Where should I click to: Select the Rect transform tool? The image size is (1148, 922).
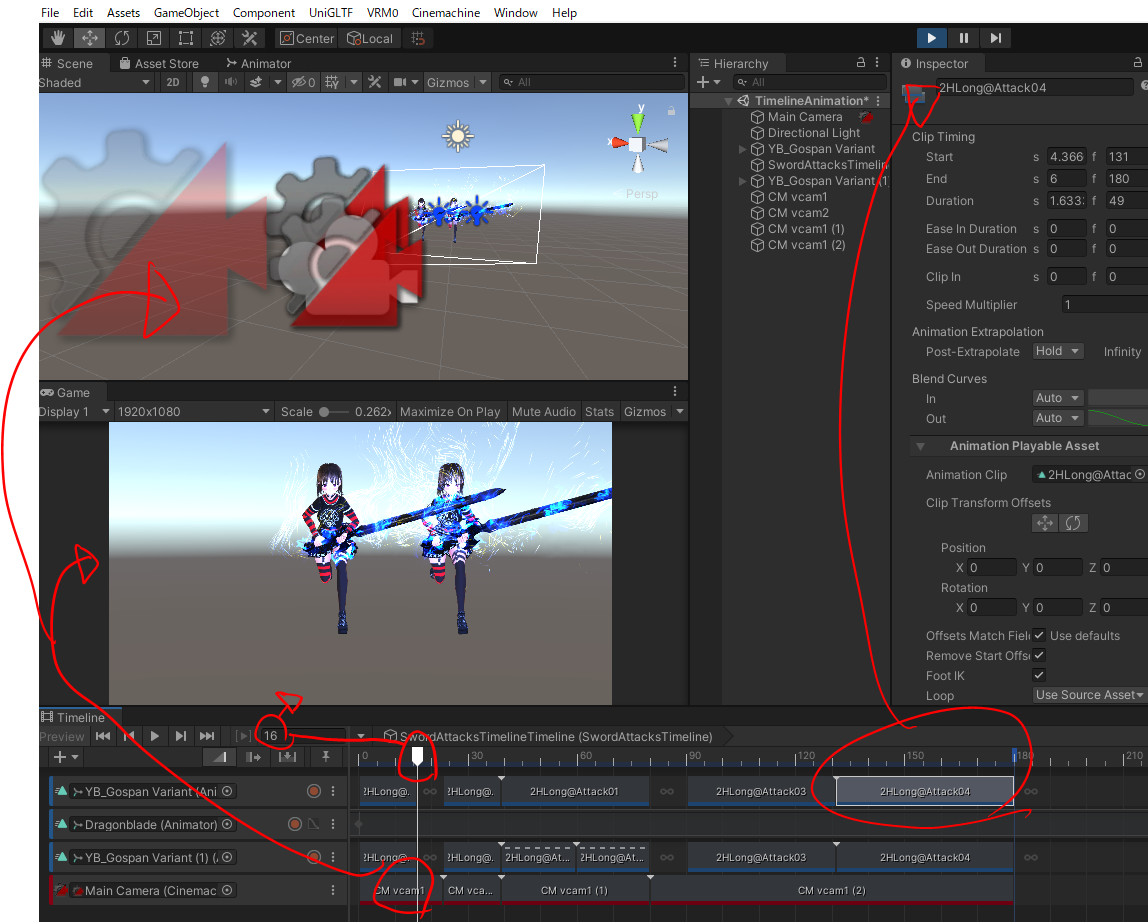pyautogui.click(x=186, y=38)
